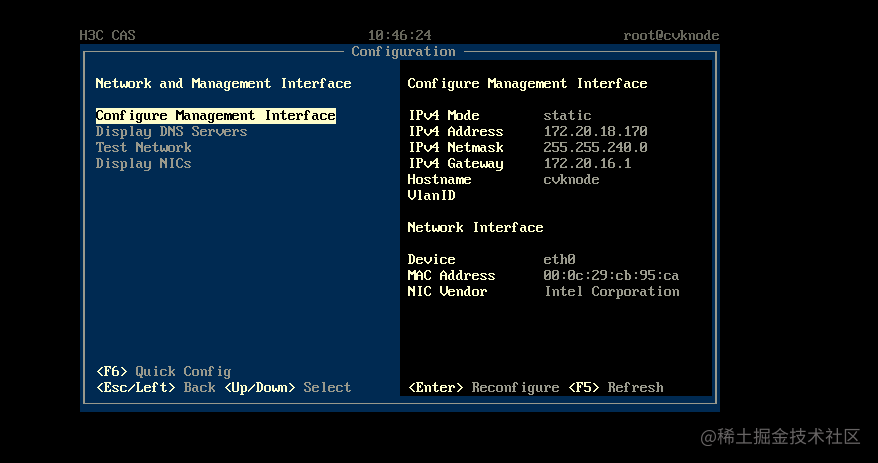Click the Hostname value cvknode
The width and height of the screenshot is (878, 463).
click(571, 180)
